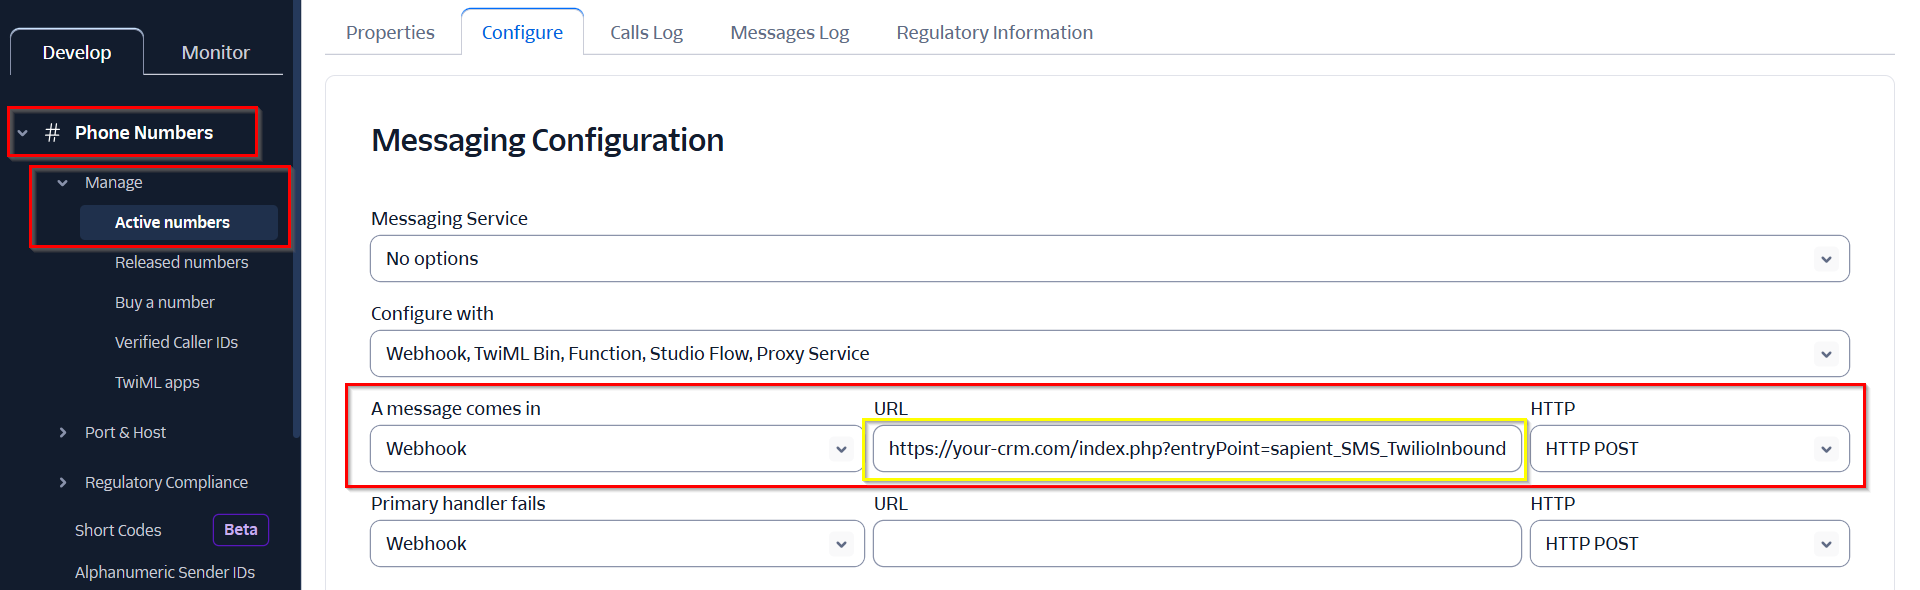Open Short Codes in the sidebar
This screenshot has width=1920, height=590.
pyautogui.click(x=118, y=530)
